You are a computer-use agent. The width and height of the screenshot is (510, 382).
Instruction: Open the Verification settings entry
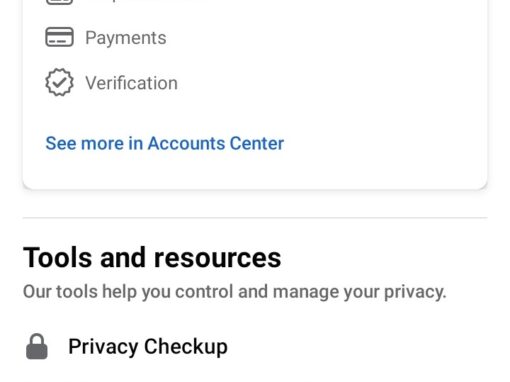[x=255, y=83]
